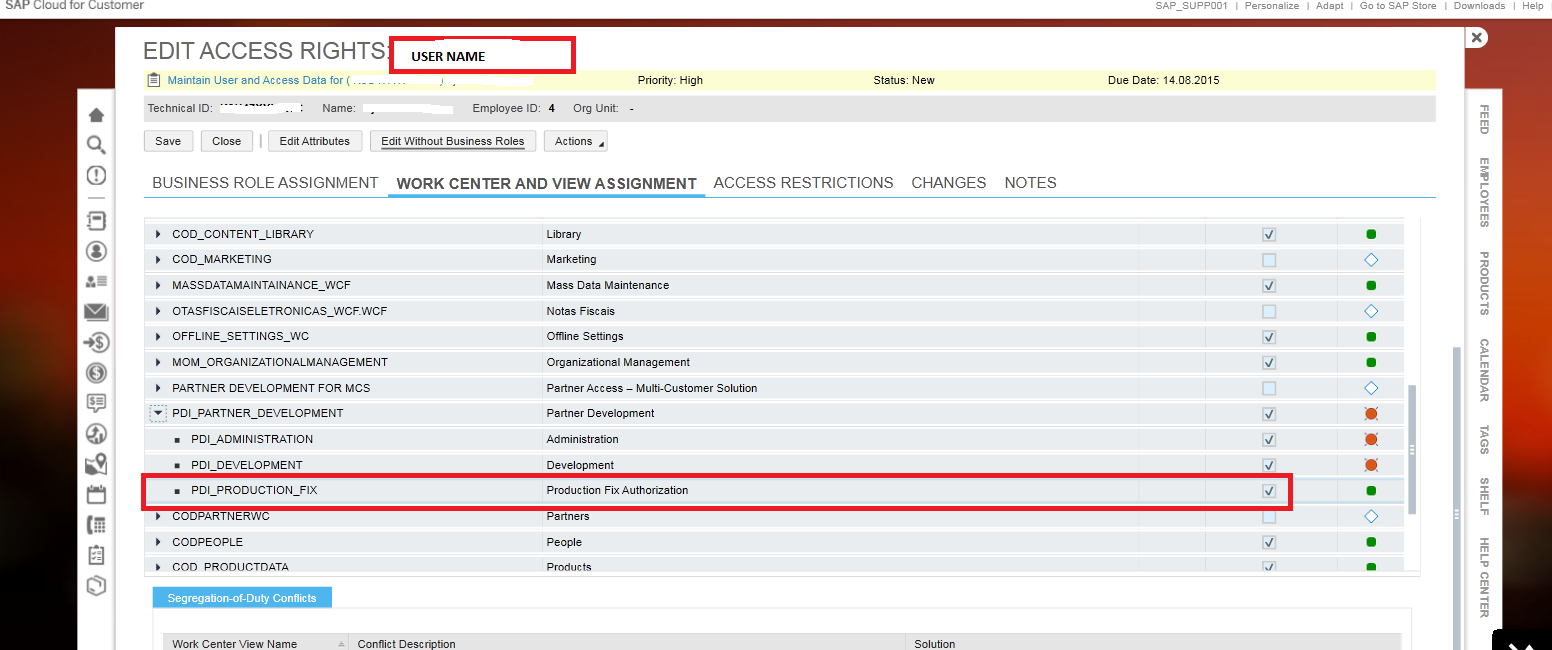Switch to Business Role Assignment tab
Viewport: 1552px width, 650px height.
(265, 183)
